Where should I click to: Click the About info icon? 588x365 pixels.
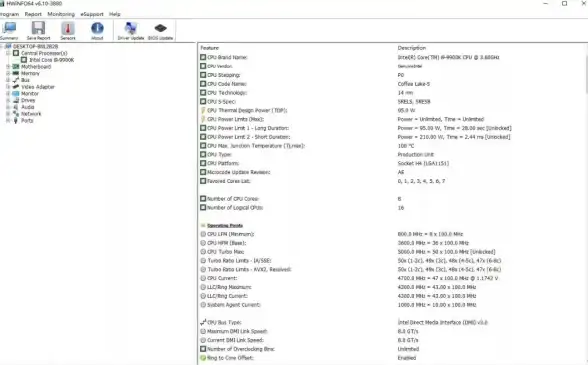[97, 29]
